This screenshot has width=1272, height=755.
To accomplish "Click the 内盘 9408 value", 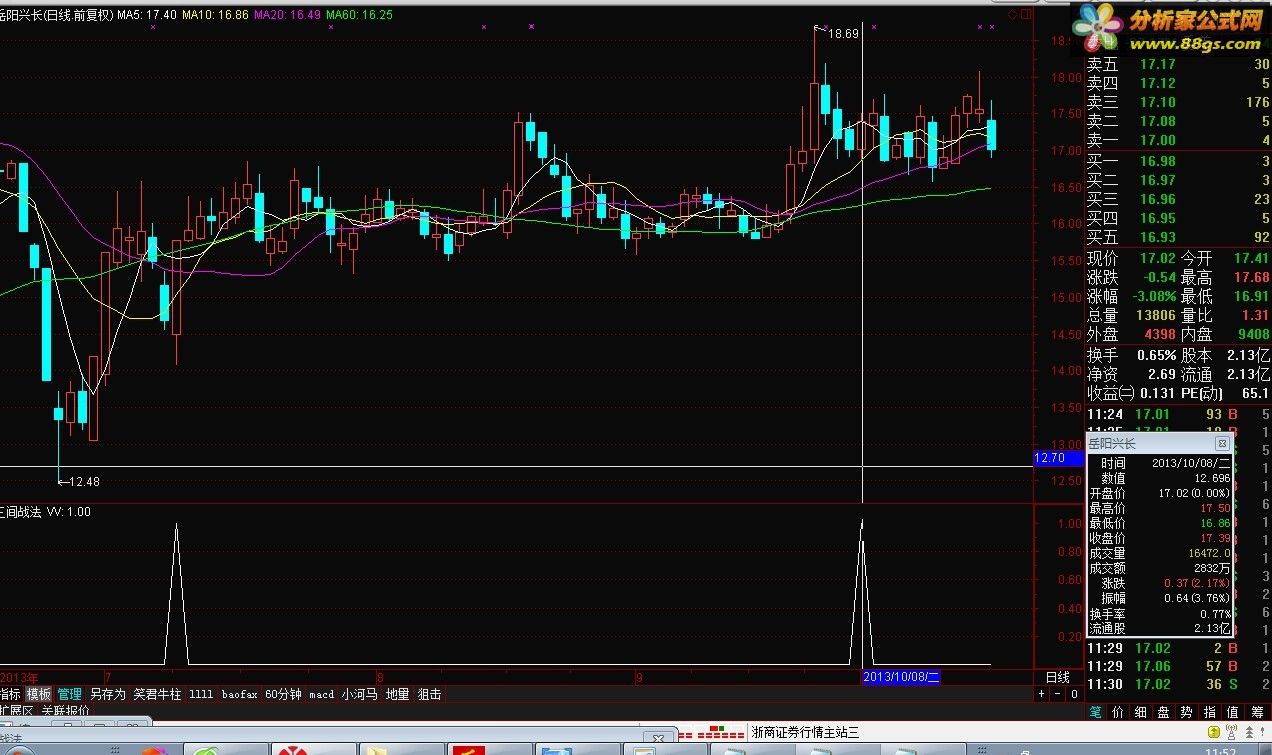I will click(1253, 335).
